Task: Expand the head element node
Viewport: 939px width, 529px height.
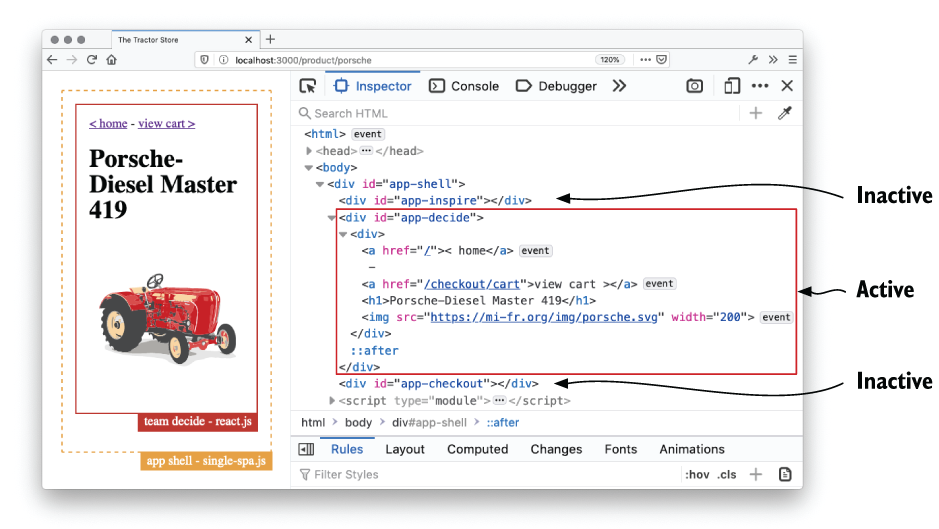Action: pos(310,151)
